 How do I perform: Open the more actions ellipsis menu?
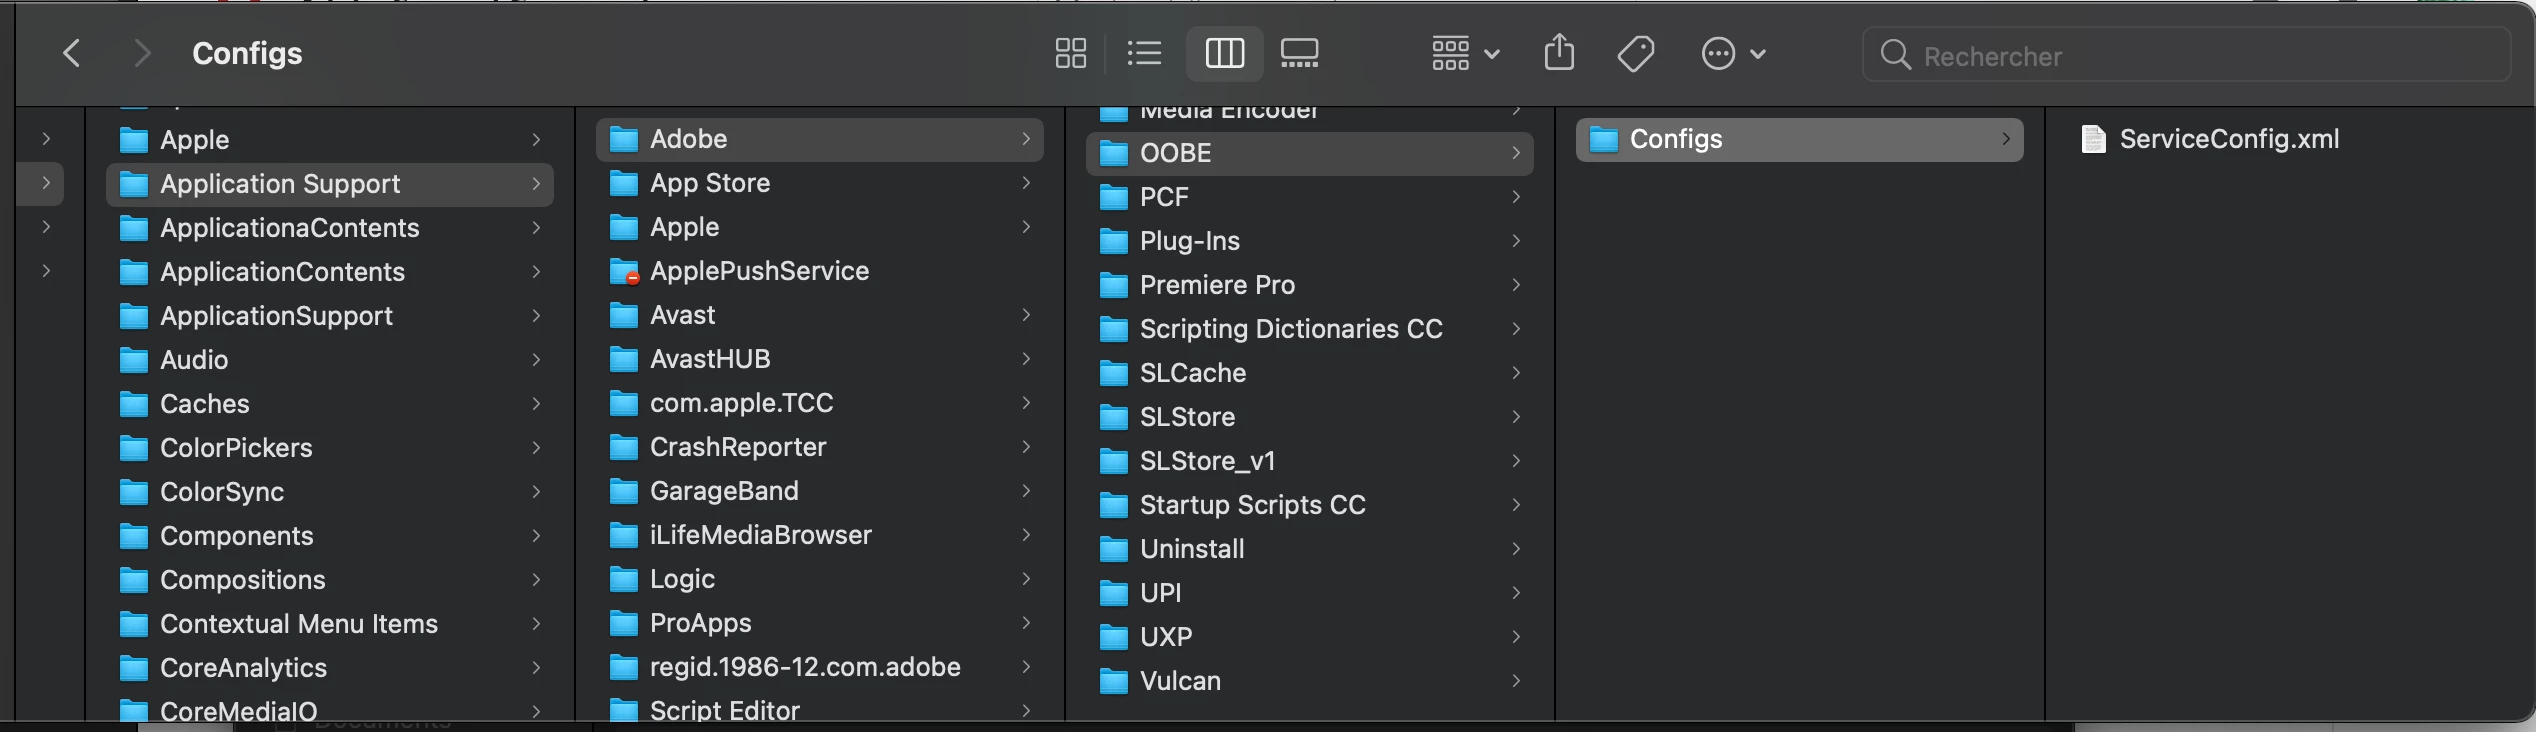1733,53
